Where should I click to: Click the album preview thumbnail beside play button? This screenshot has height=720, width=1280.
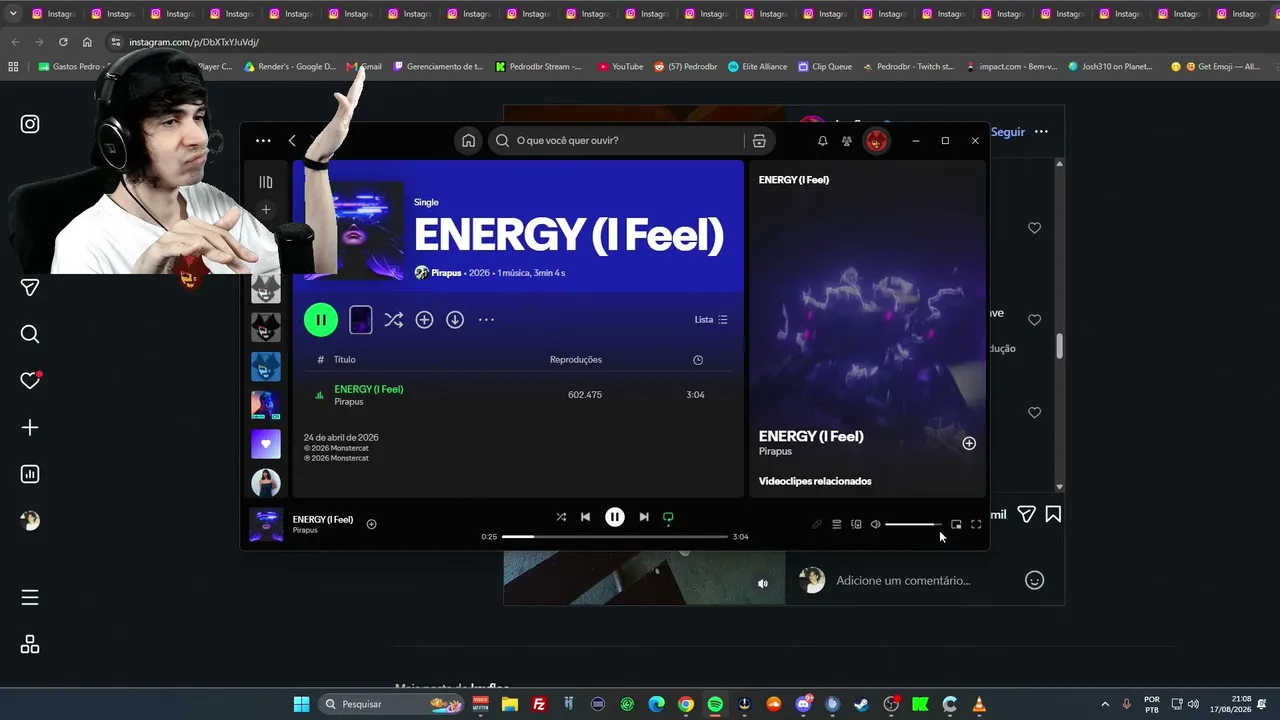tap(361, 320)
